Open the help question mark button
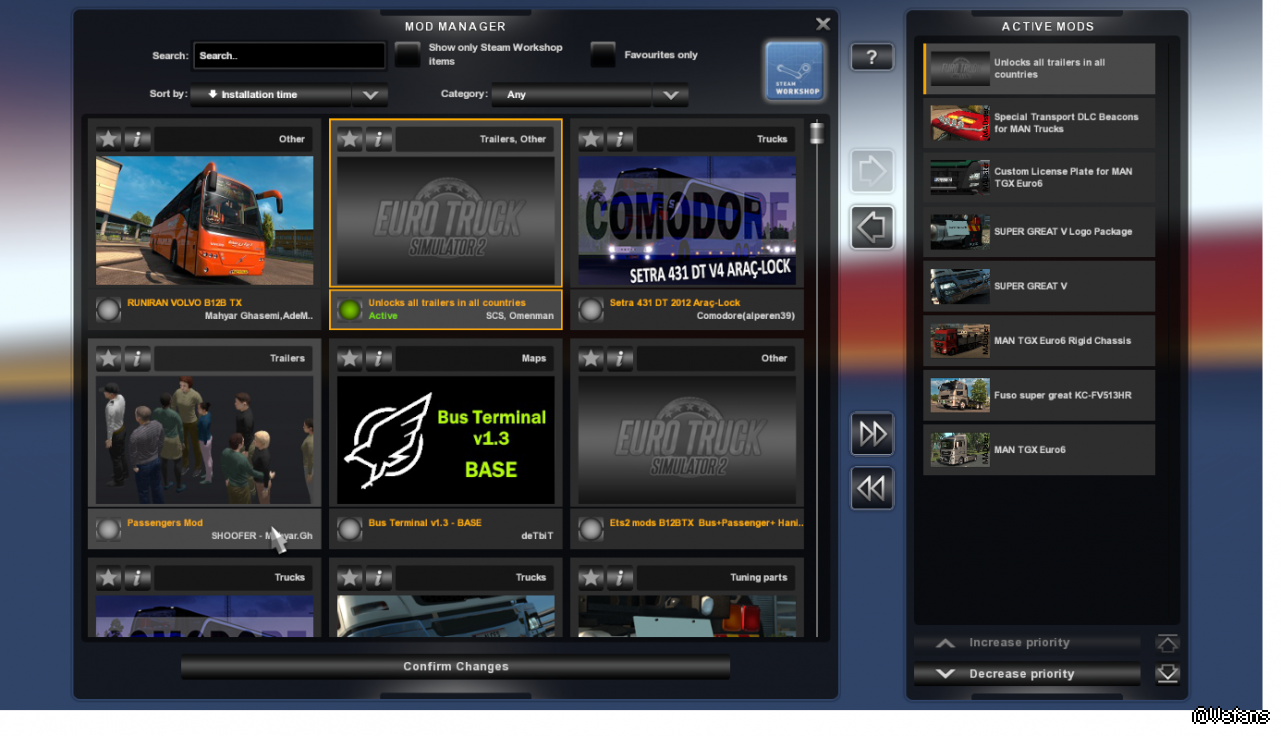1281x736 pixels. [872, 57]
